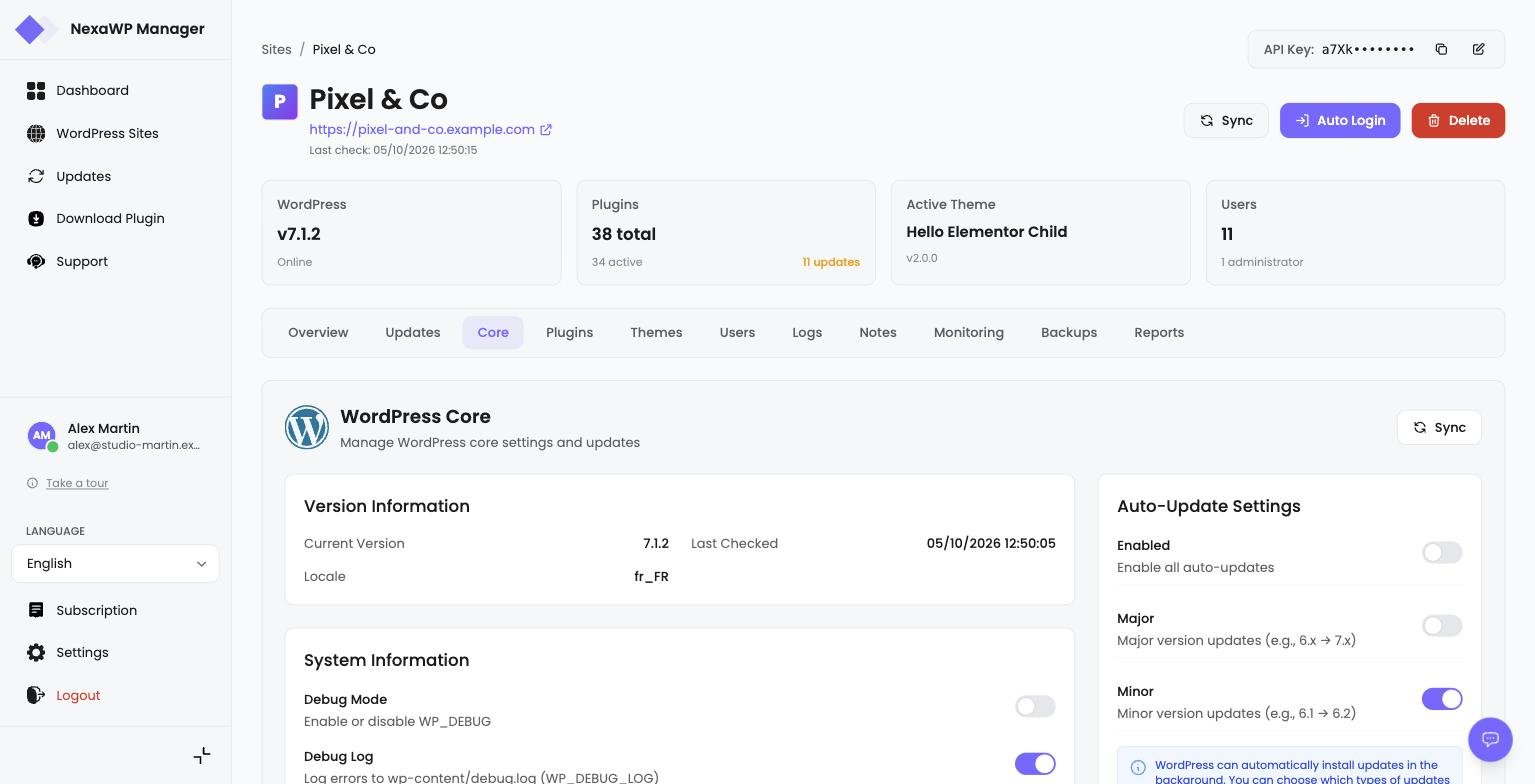Open the chat support bubble
Screen dimensions: 1535x784
click(x=1490, y=740)
